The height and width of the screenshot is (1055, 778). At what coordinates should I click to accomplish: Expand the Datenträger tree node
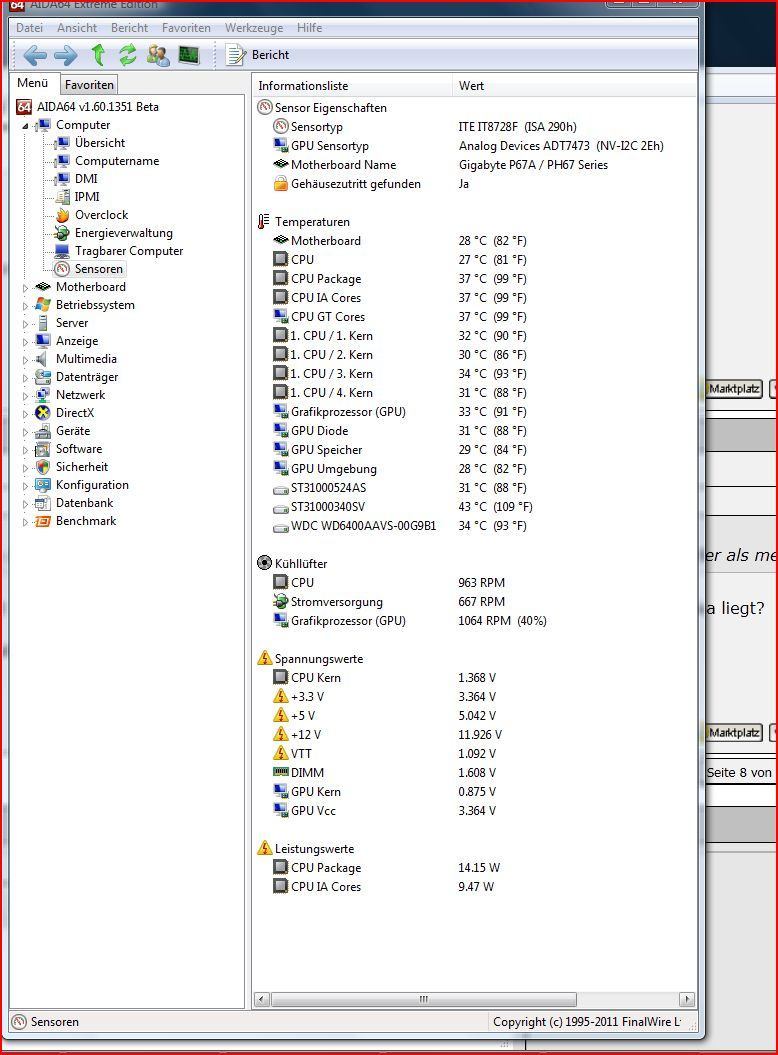tap(26, 378)
